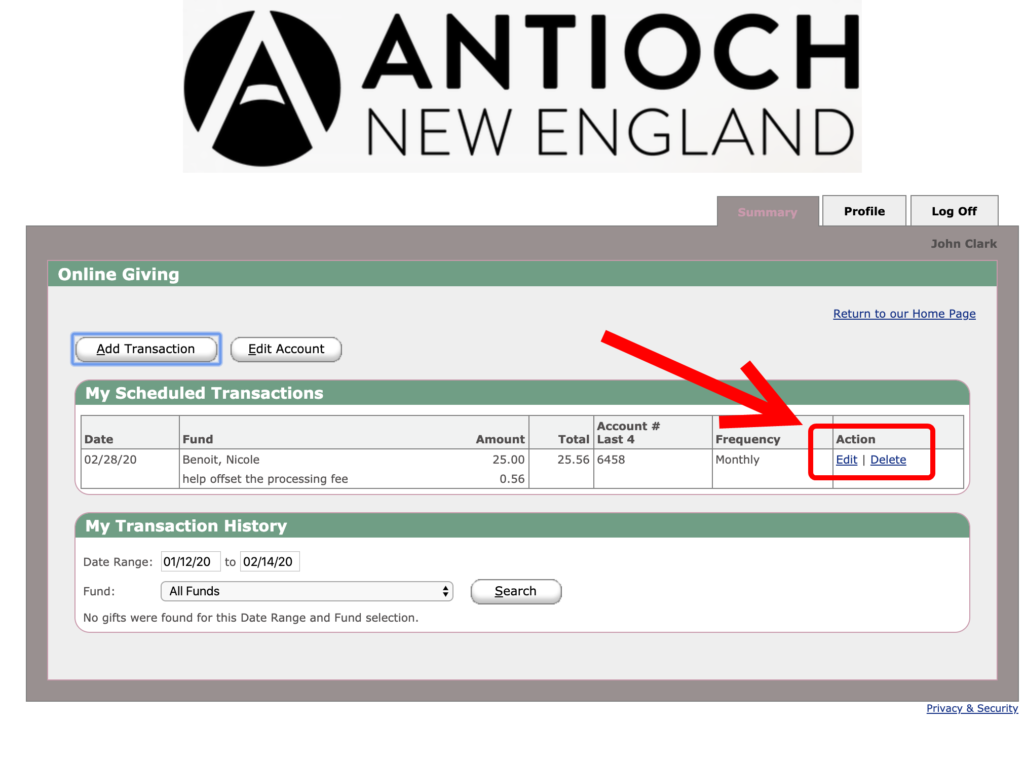Click the Action column header

click(856, 440)
